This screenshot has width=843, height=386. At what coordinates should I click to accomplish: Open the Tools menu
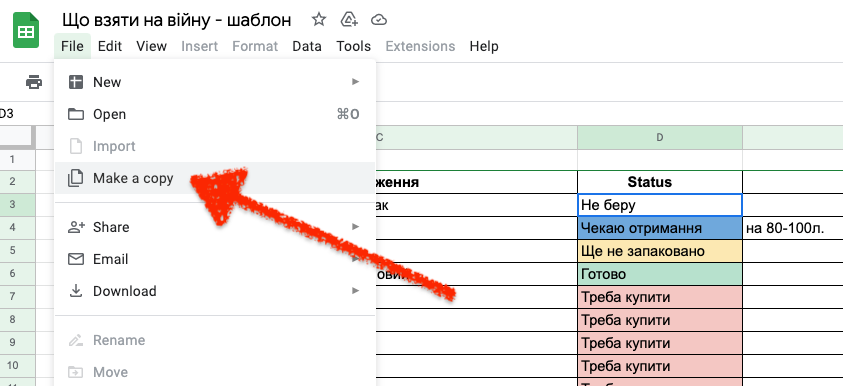[354, 46]
